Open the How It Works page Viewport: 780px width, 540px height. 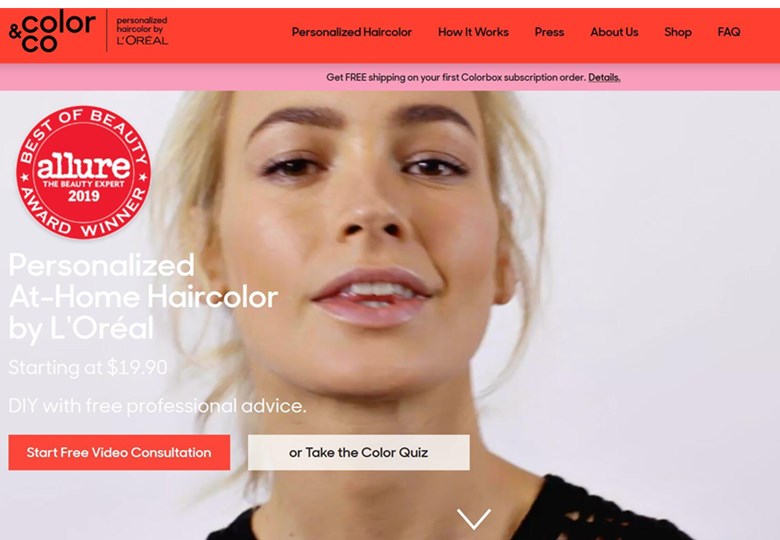(x=473, y=32)
